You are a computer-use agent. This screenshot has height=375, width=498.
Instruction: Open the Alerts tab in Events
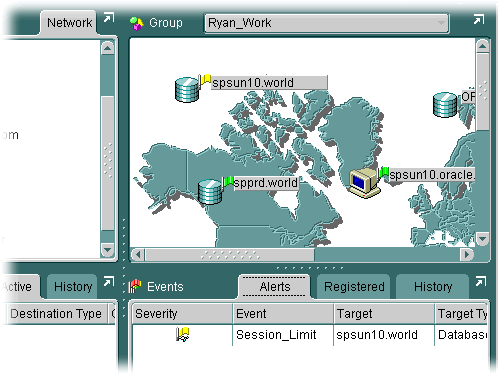pos(275,287)
